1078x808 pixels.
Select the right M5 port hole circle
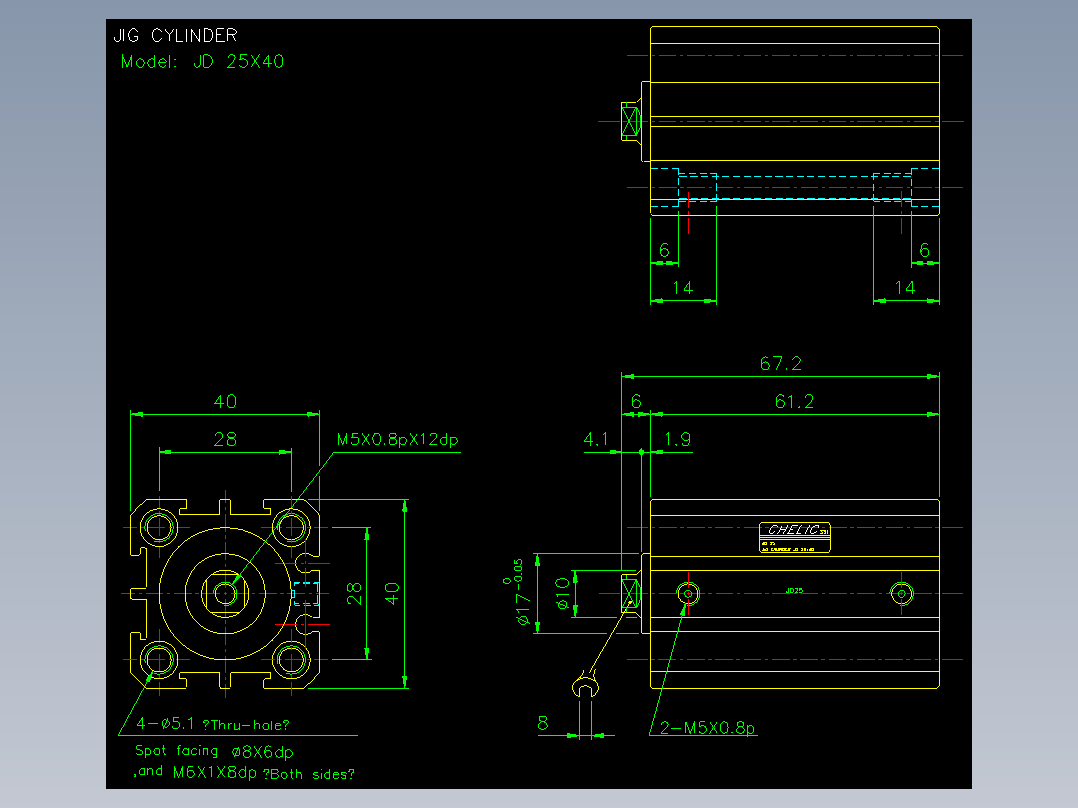click(x=901, y=593)
